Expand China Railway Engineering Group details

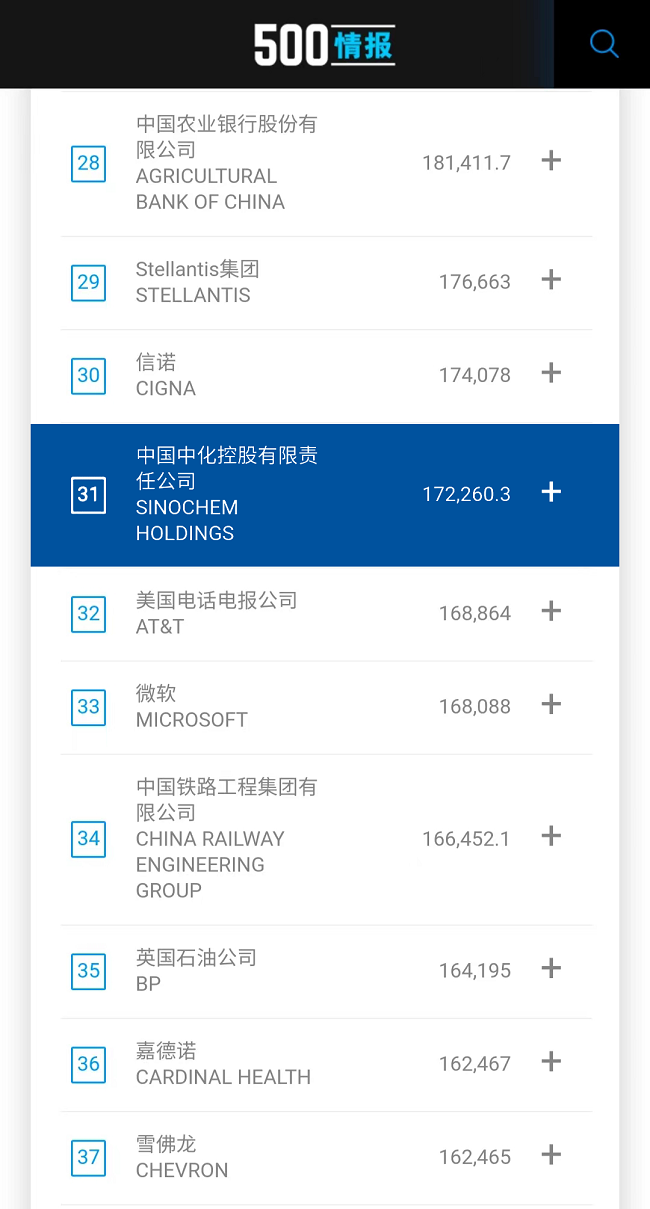(x=551, y=836)
